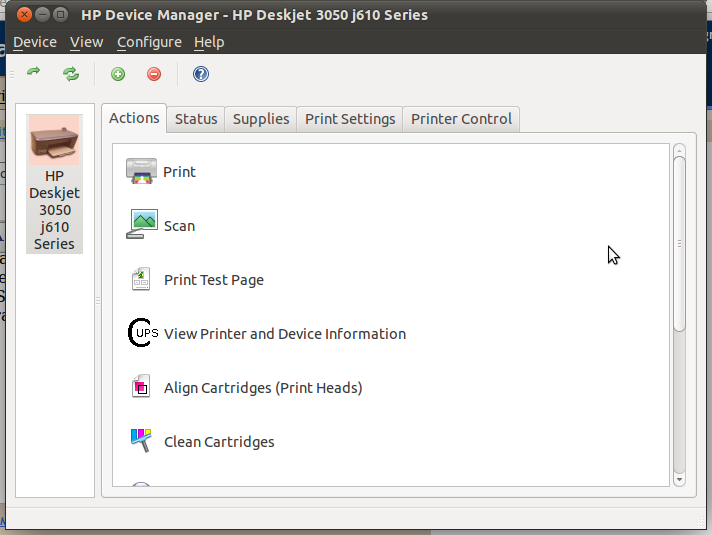712x535 pixels.
Task: Open help via the blue question mark icon
Action: [201, 74]
